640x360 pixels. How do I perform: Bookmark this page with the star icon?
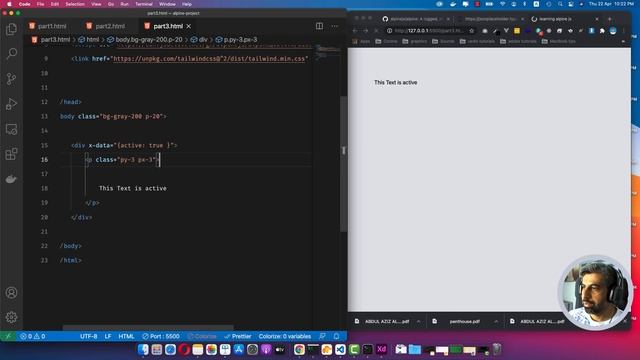click(471, 31)
